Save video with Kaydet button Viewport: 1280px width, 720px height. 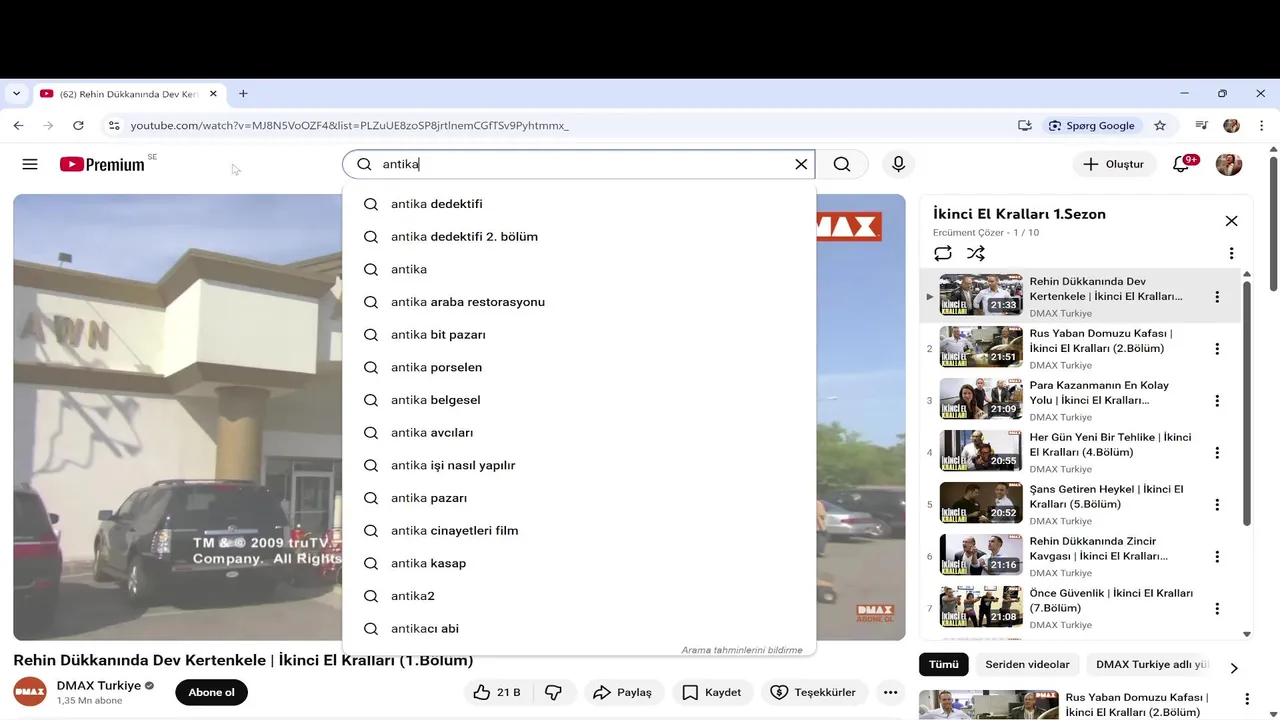pyautogui.click(x=712, y=692)
